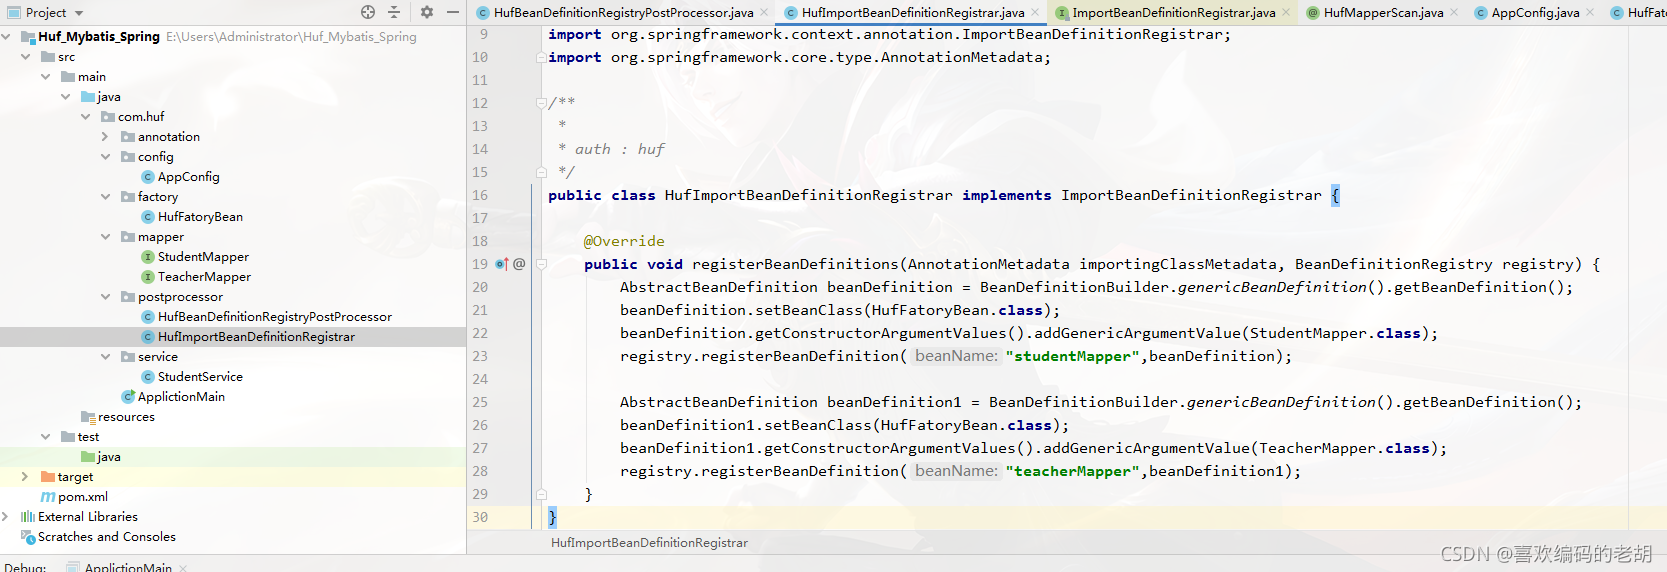Collapse the service package
The width and height of the screenshot is (1667, 572).
pyautogui.click(x=105, y=357)
